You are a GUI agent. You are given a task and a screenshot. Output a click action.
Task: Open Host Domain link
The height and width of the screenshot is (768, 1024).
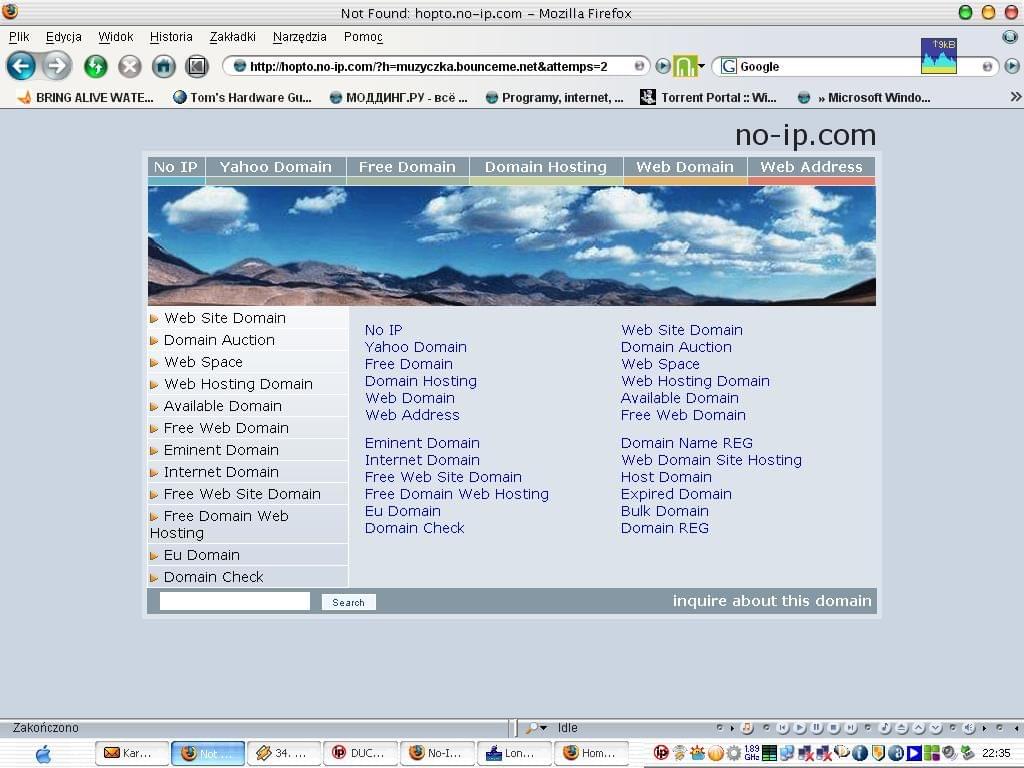point(665,477)
